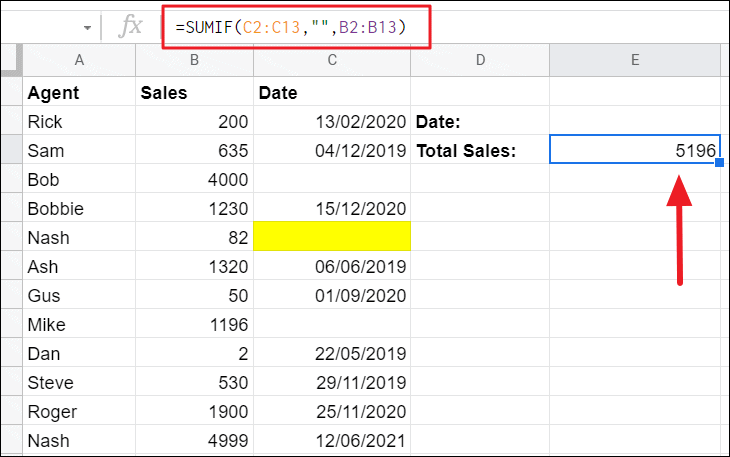730x457 pixels.
Task: Click Bob's sales value 4000
Action: tap(194, 180)
